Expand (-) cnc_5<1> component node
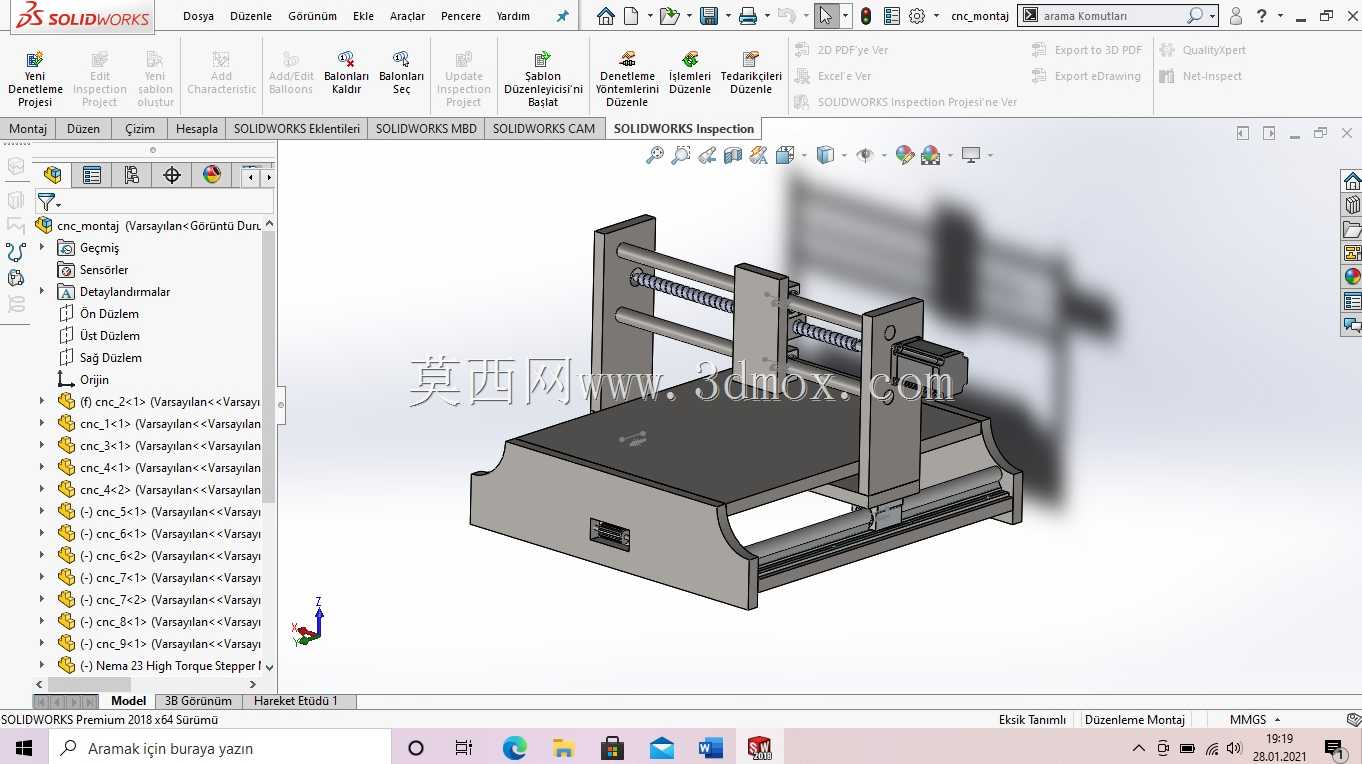 42,511
